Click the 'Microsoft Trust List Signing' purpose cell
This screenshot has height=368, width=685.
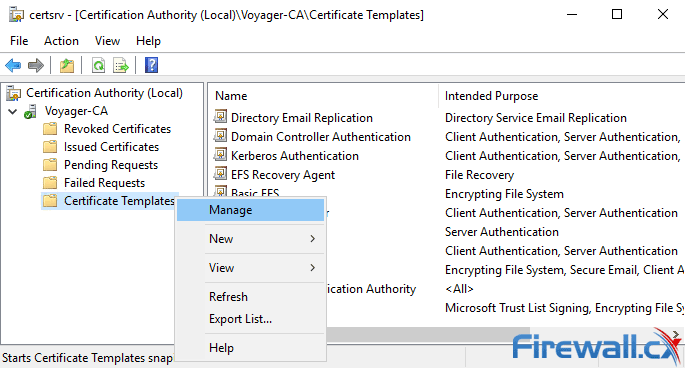(x=564, y=308)
